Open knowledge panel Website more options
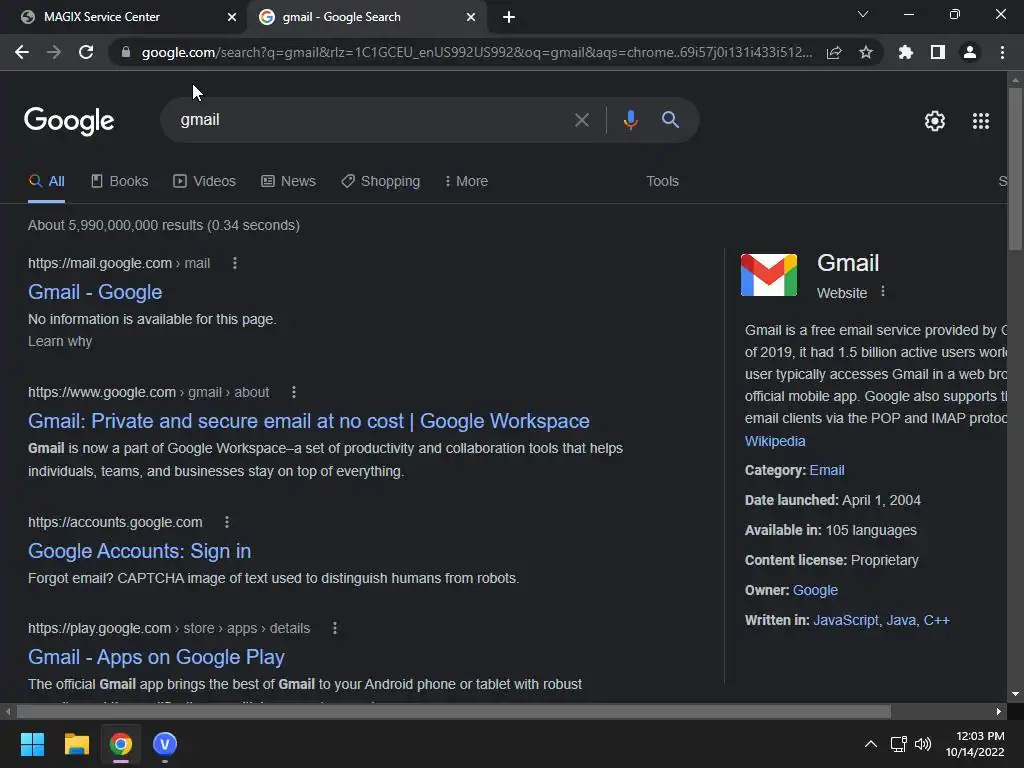The height and width of the screenshot is (768, 1024). tap(883, 292)
